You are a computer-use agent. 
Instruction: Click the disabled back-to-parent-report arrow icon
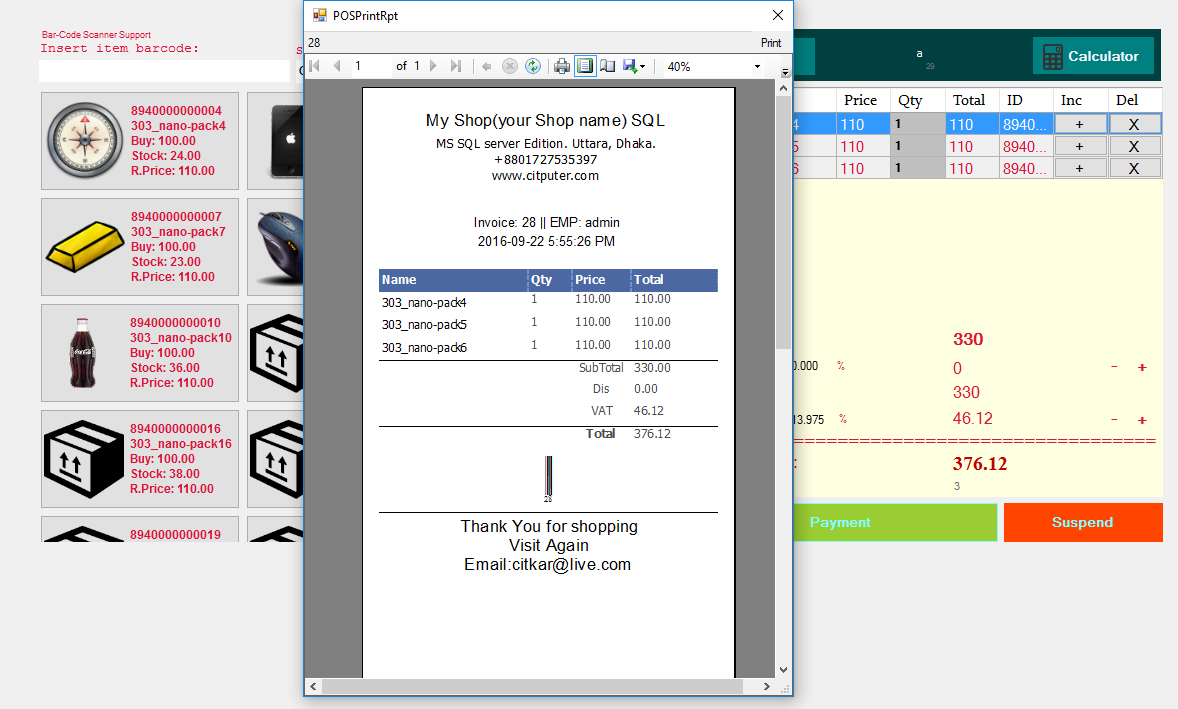pos(487,67)
